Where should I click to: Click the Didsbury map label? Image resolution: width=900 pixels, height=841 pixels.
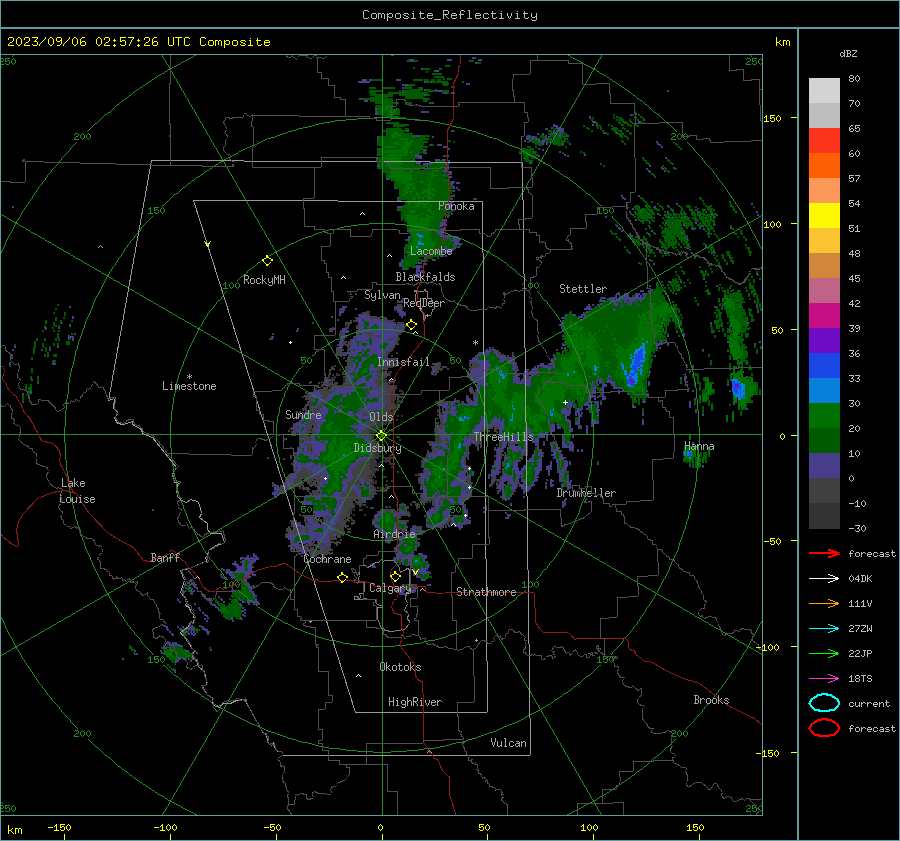pos(377,448)
